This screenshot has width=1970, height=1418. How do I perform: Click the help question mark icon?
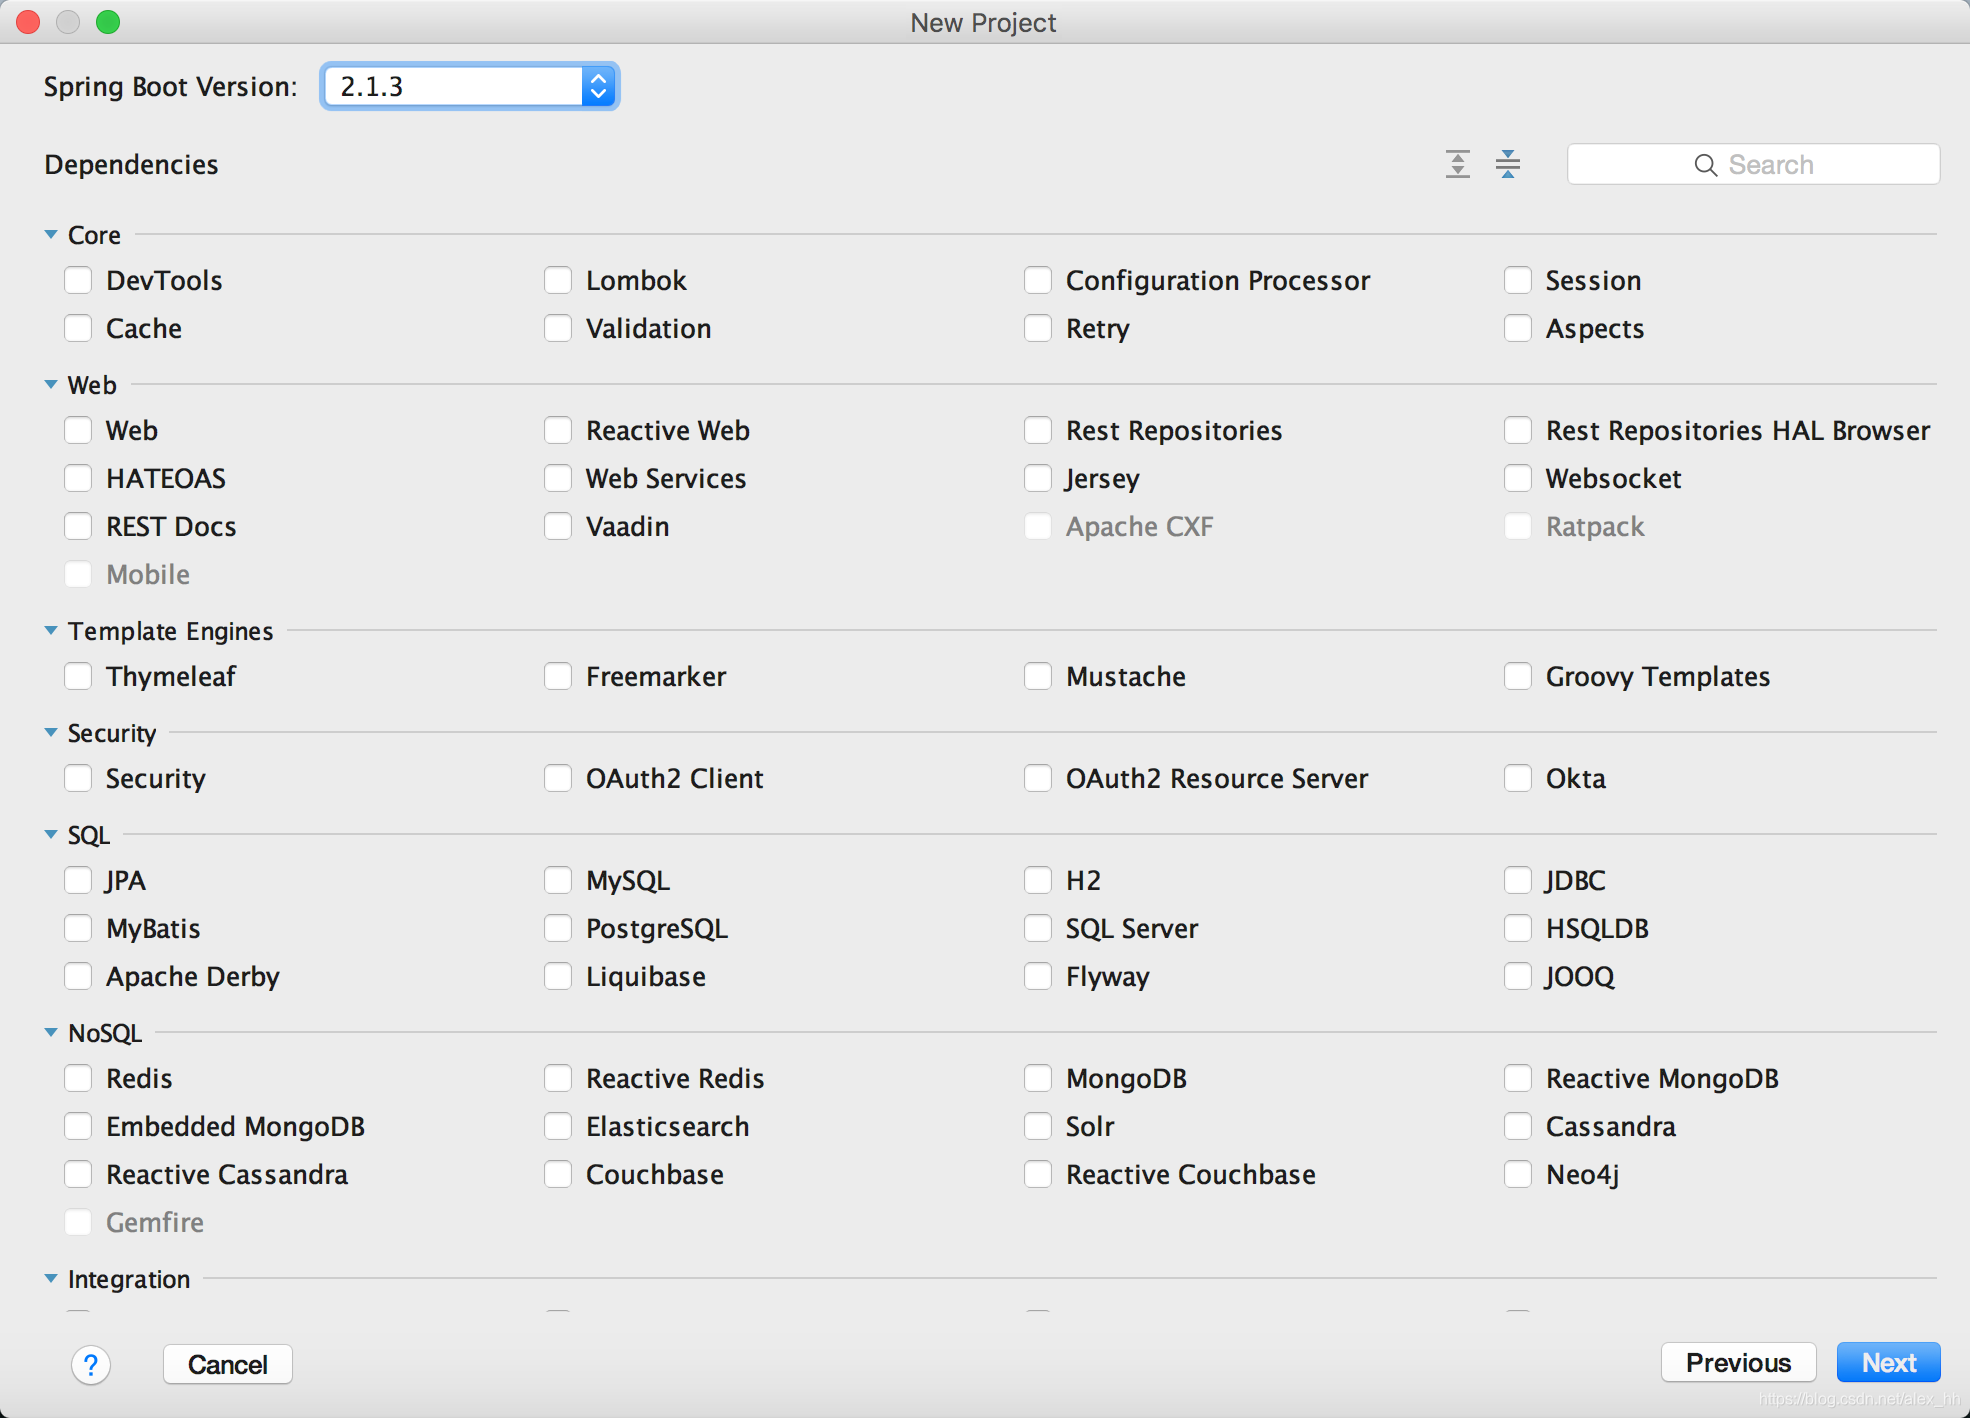point(91,1365)
